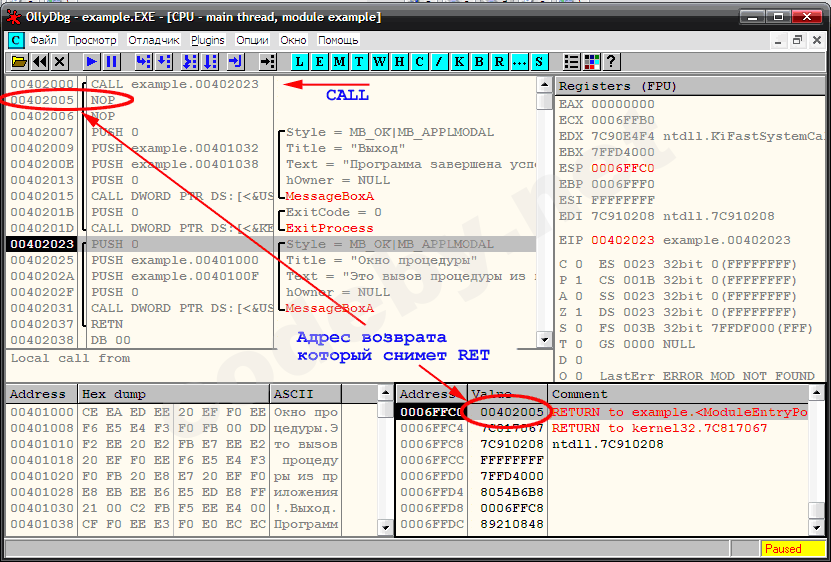Open the Call stack K button

[x=459, y=62]
